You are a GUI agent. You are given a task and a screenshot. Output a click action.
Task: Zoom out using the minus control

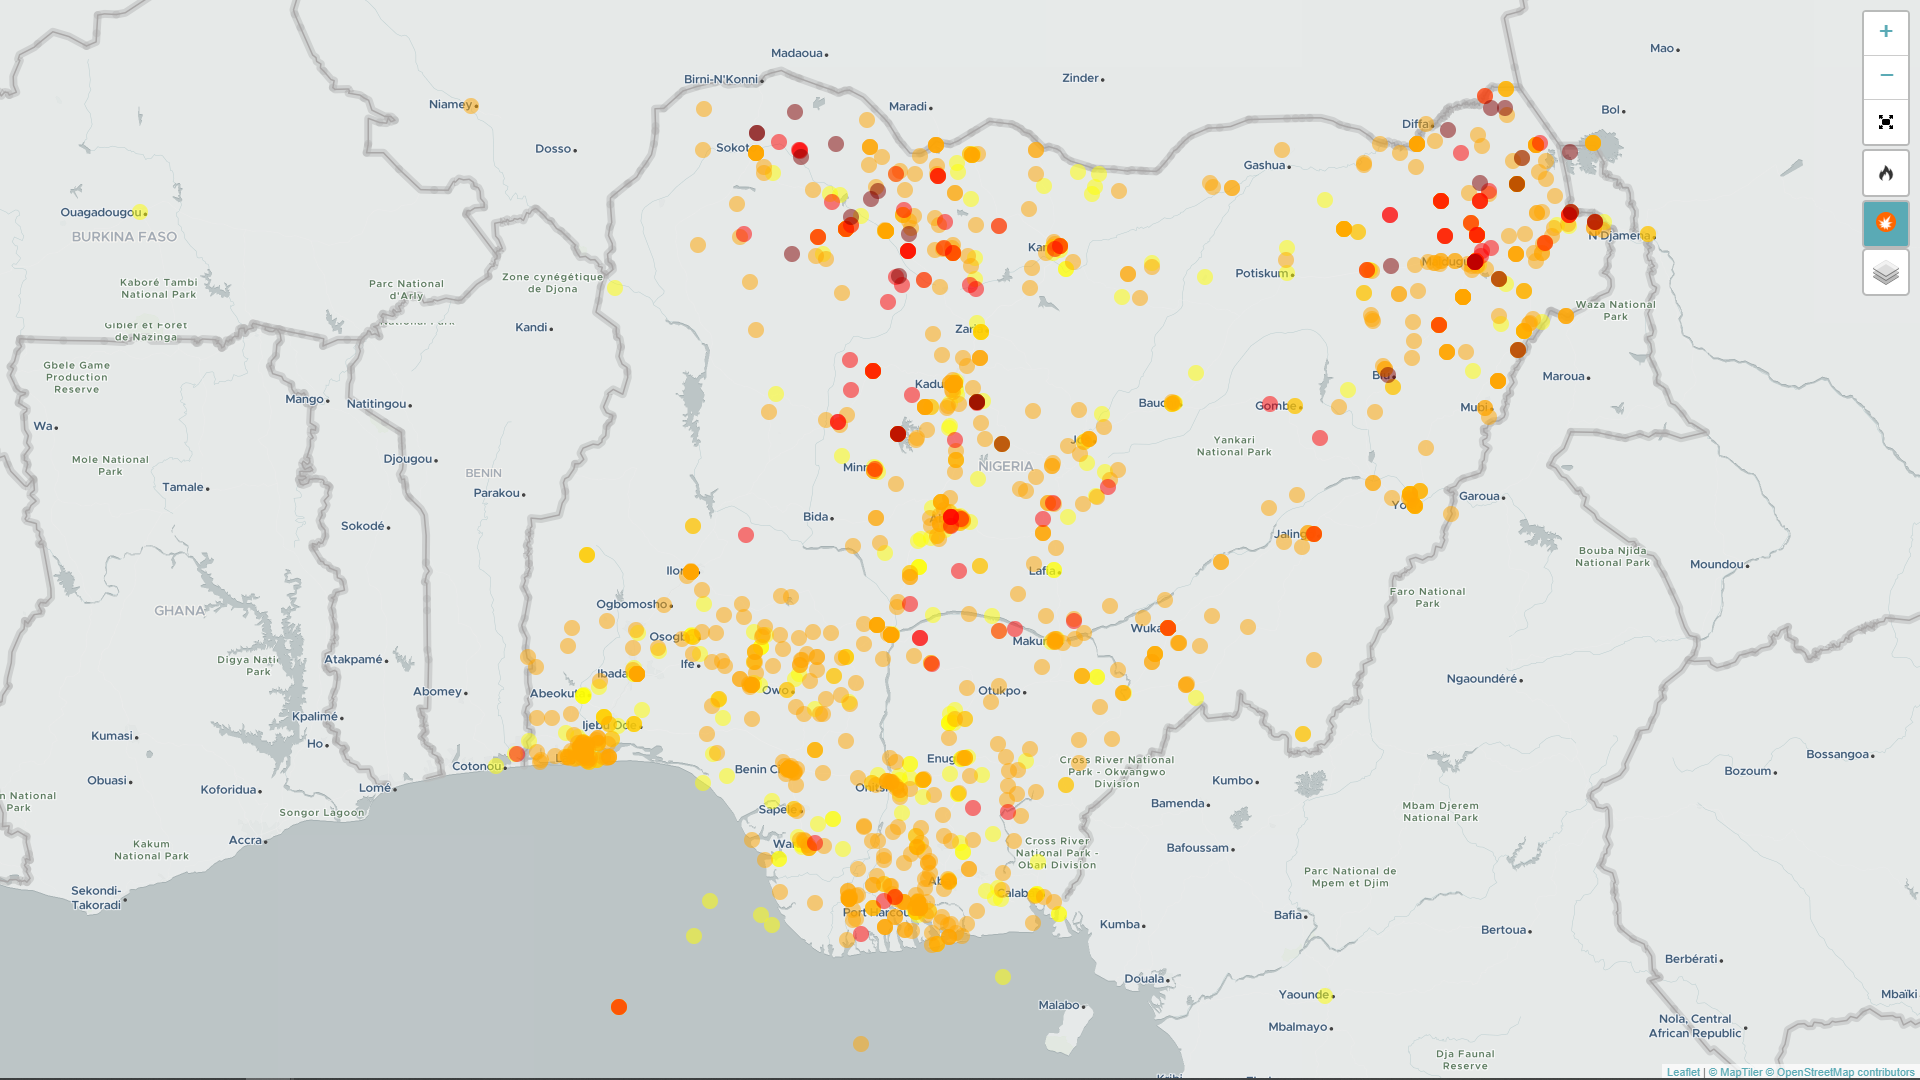[x=1886, y=75]
